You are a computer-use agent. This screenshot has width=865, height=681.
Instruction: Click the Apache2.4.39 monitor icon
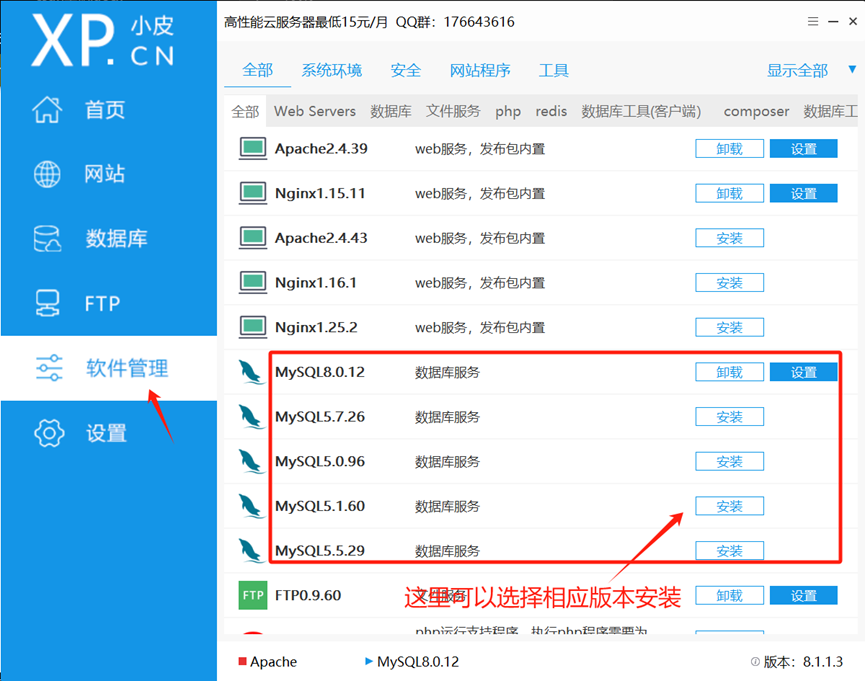pos(253,148)
